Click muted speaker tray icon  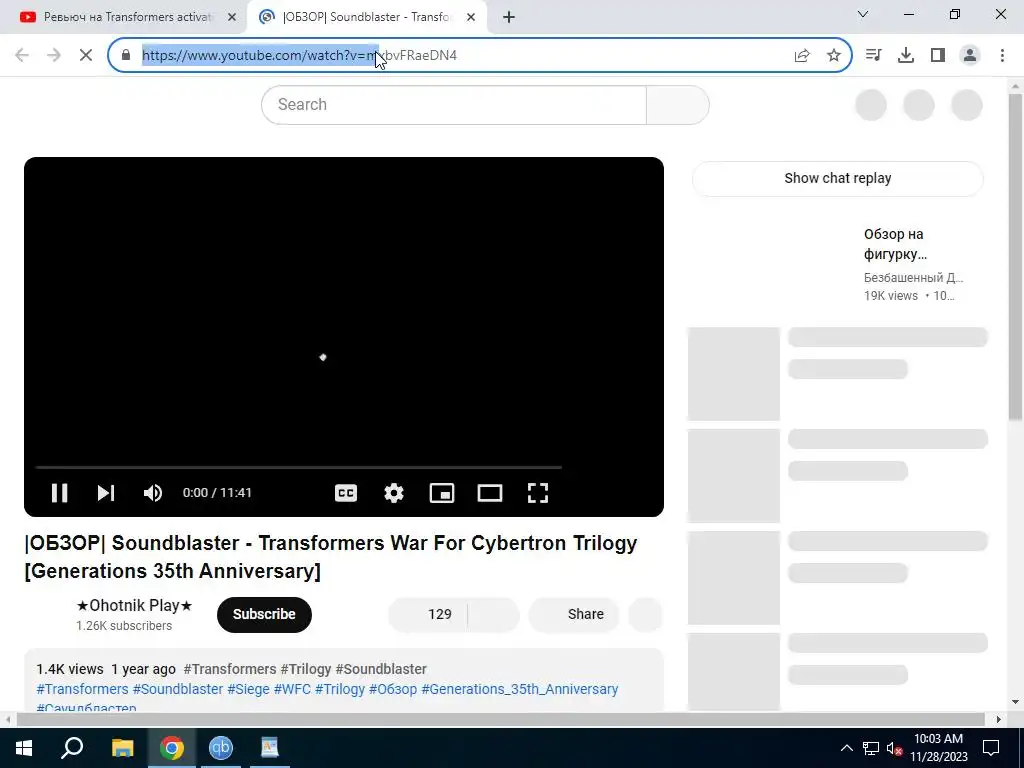[x=894, y=748]
